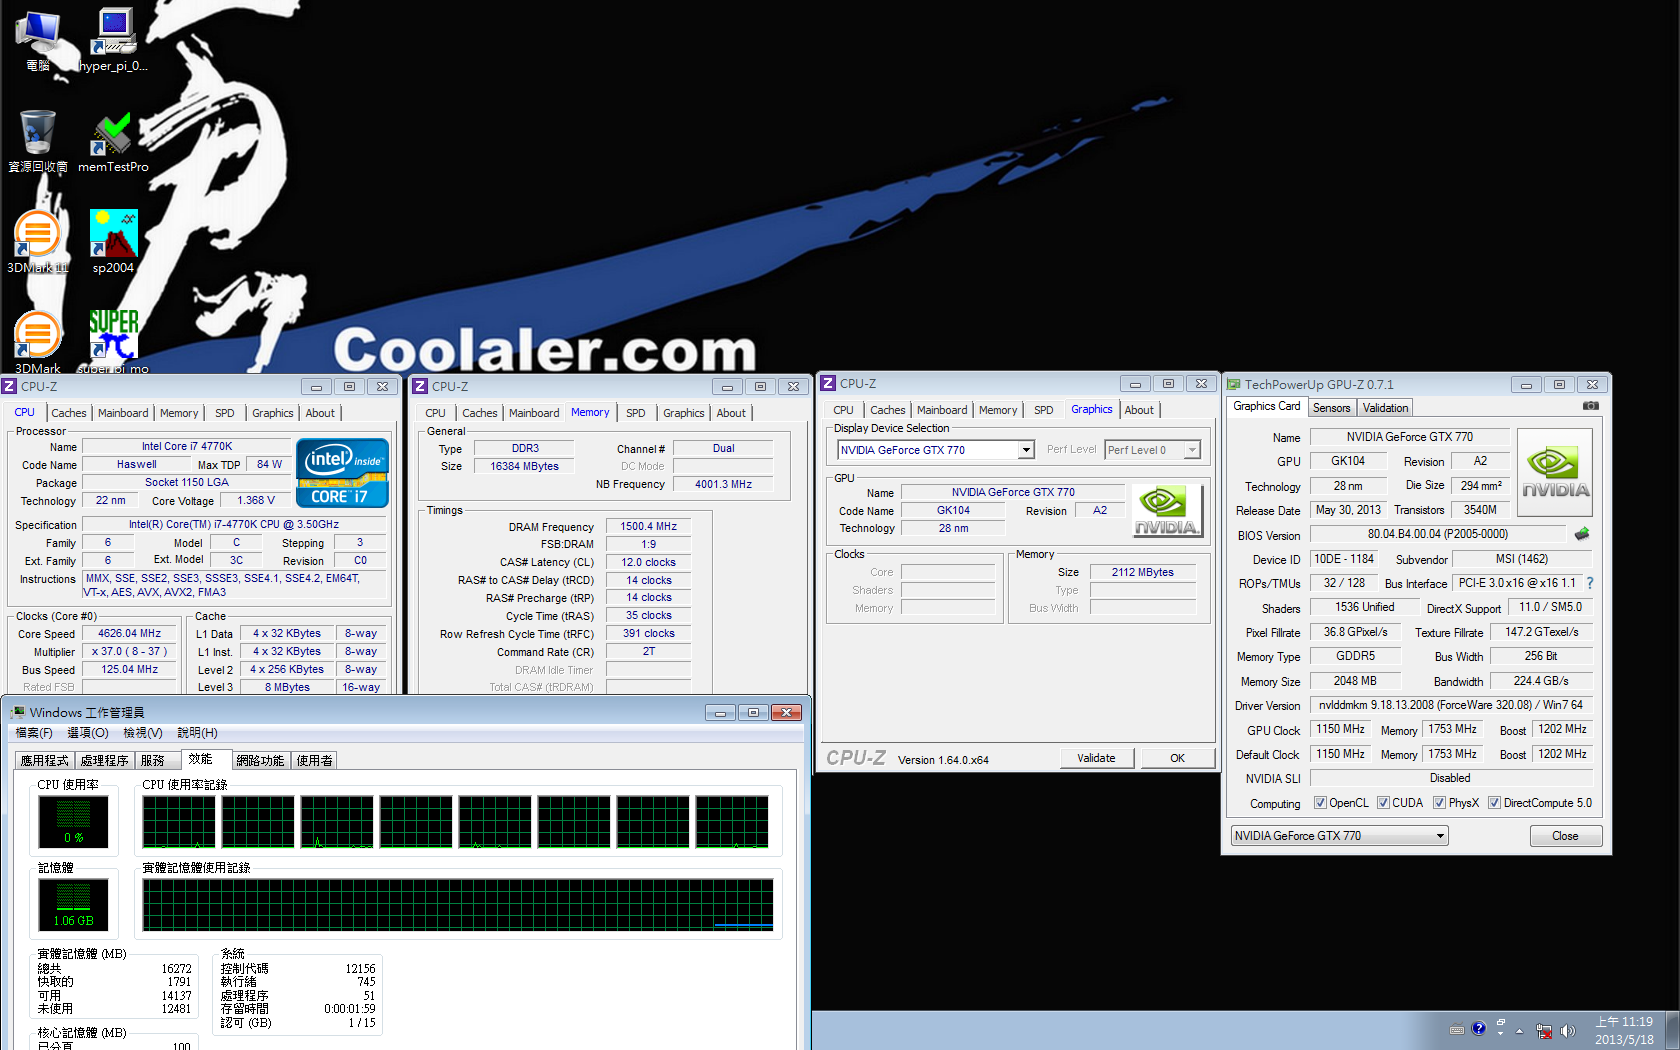Launch the super_pi_mod shortcut
This screenshot has width=1680, height=1050.
click(113, 342)
